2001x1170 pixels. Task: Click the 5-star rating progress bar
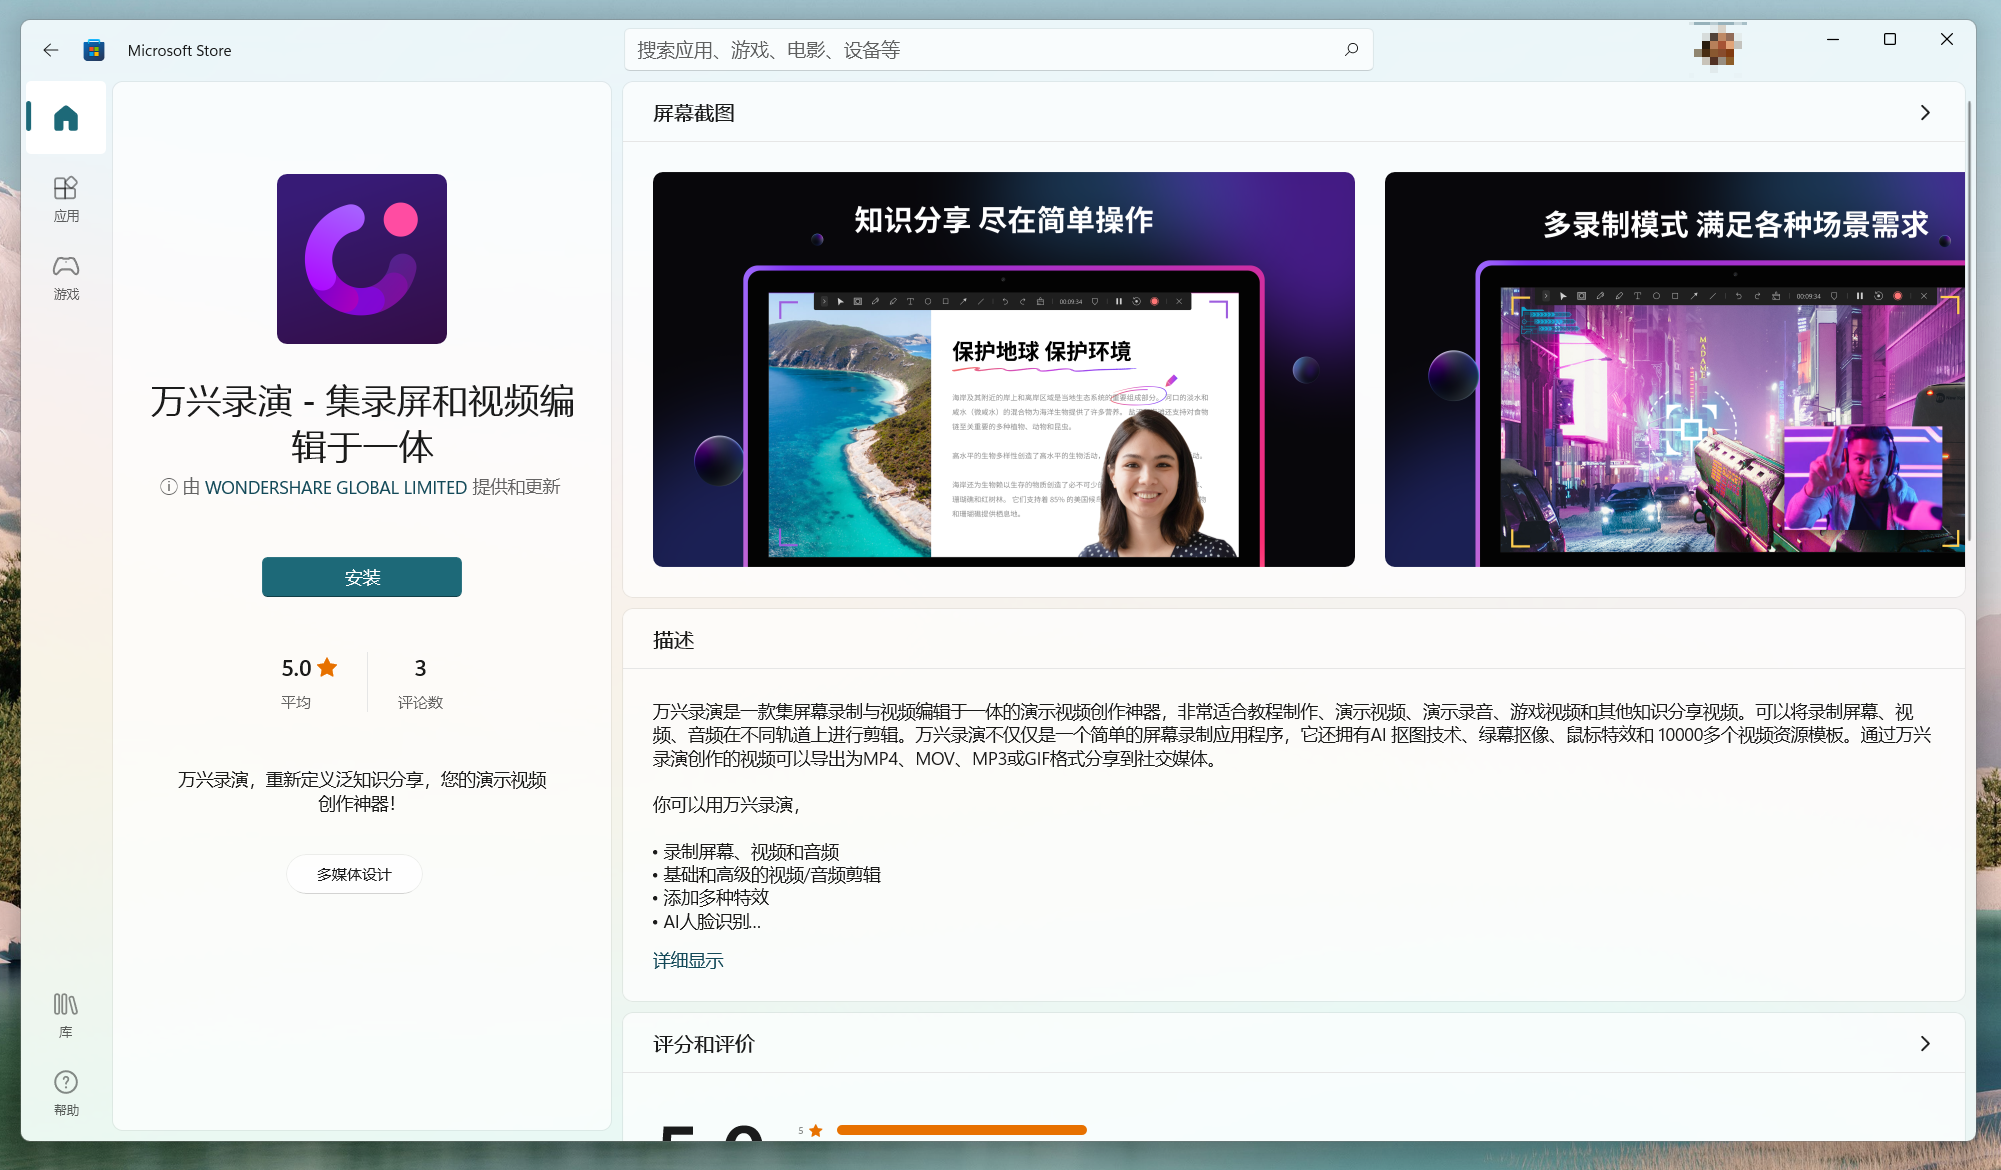click(962, 1130)
